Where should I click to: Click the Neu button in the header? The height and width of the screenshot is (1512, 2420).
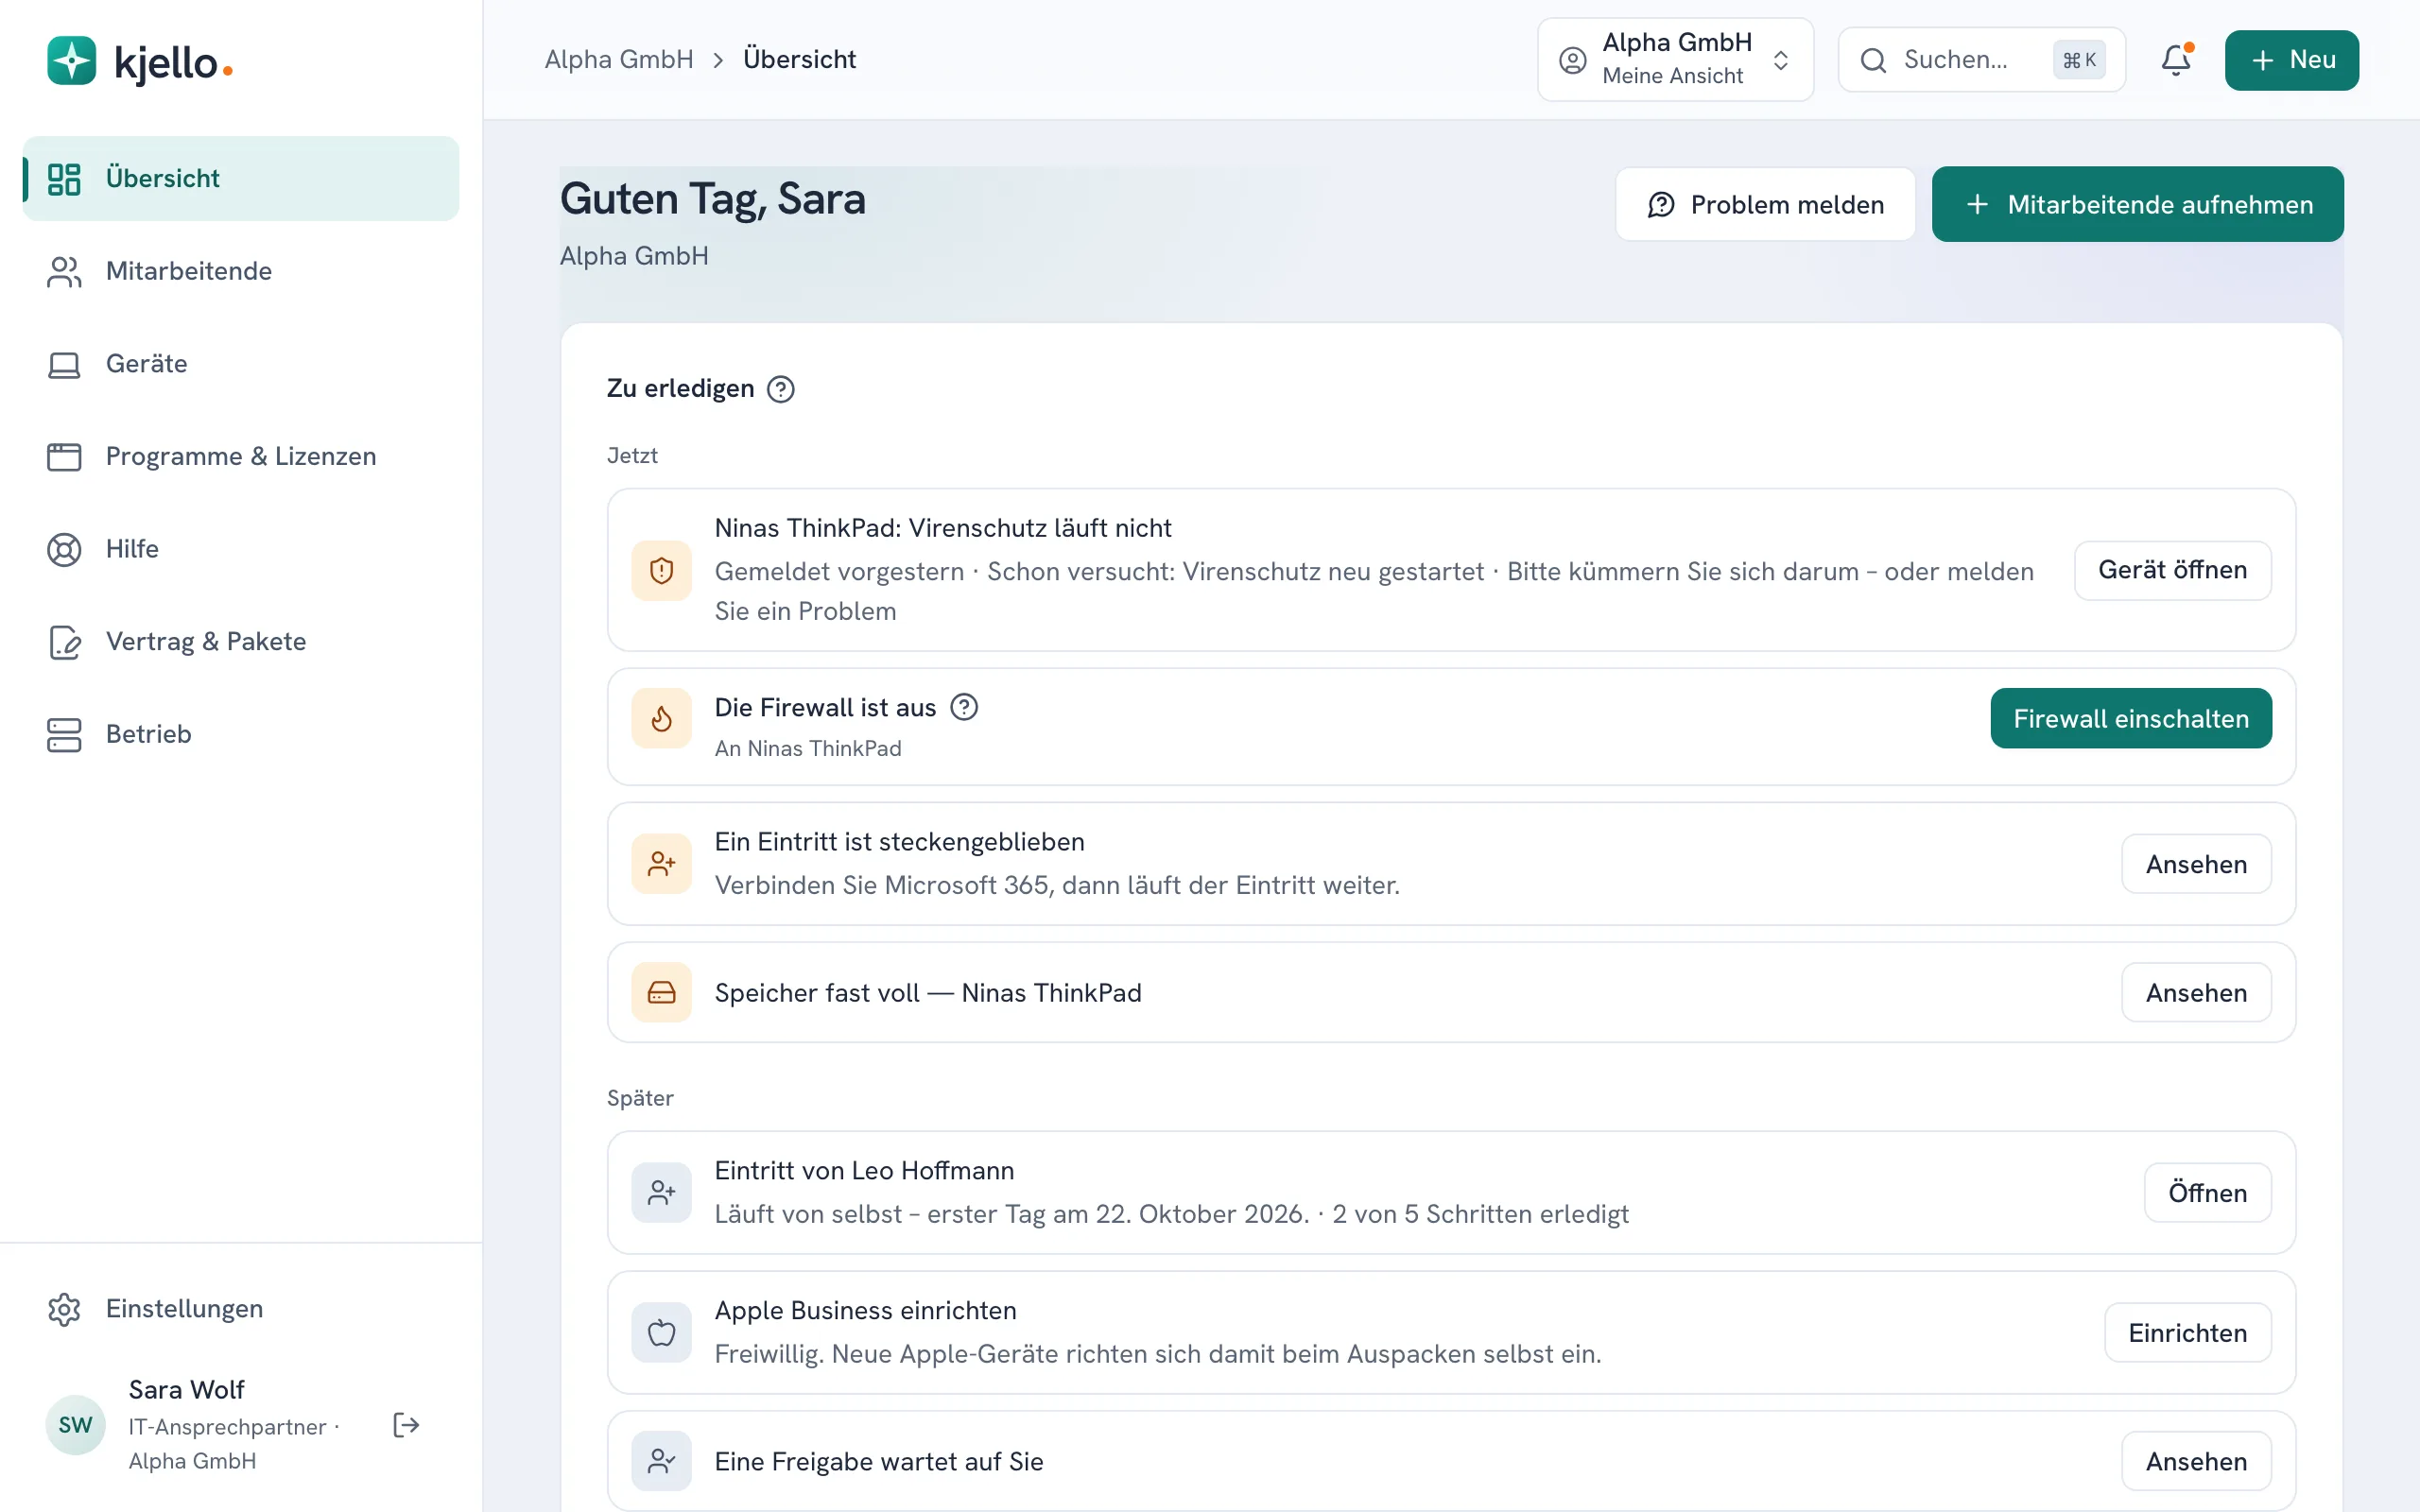point(2291,60)
